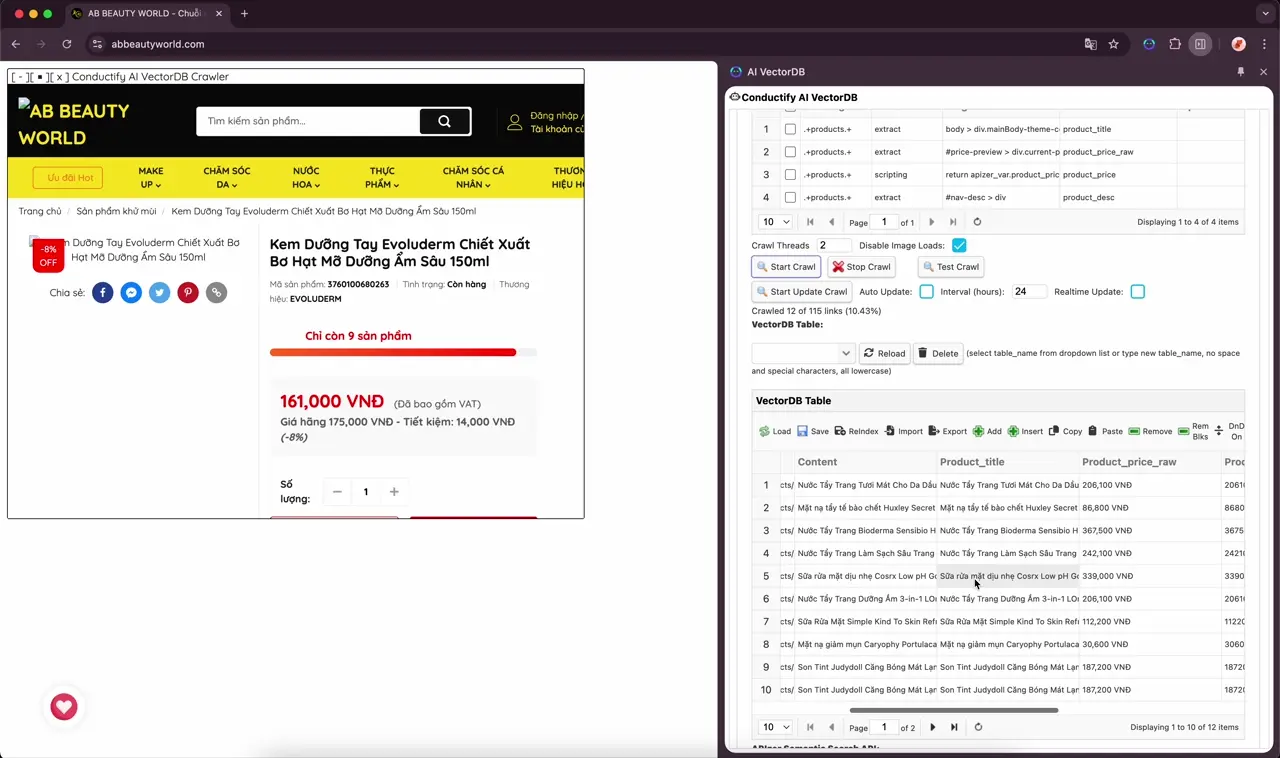Uncheck Disable Image Loads checkbox
Screen dimensions: 1280x758
tap(959, 245)
